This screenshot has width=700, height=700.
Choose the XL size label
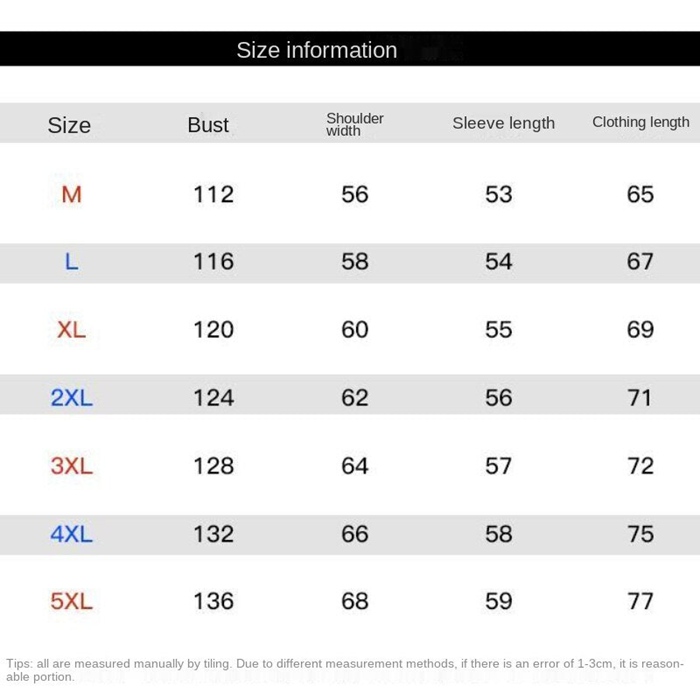pyautogui.click(x=71, y=330)
